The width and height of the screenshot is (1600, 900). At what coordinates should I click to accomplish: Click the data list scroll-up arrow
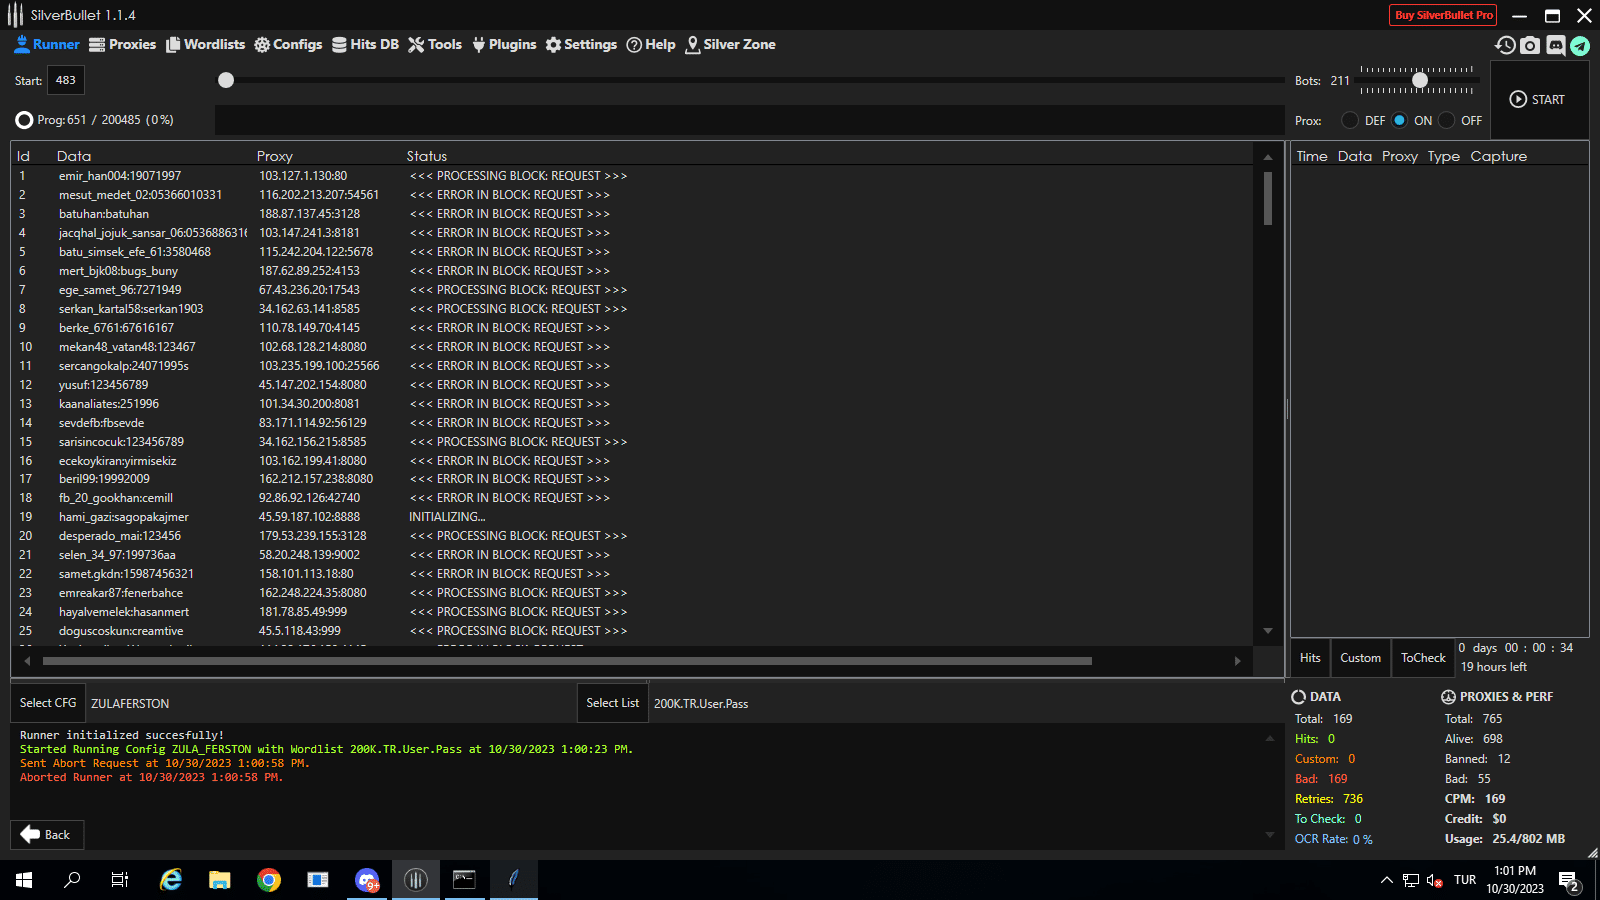coord(1268,157)
